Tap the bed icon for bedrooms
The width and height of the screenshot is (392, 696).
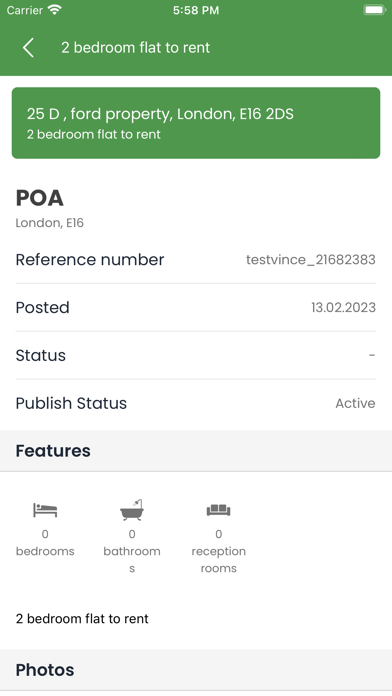(45, 510)
